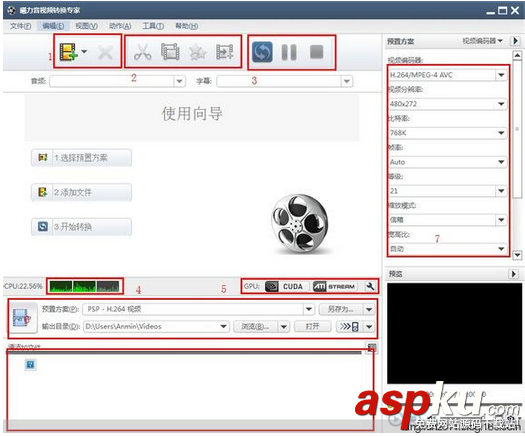Screen dimensions: 525x436
Task: Open the 动作(A) menu
Action: pos(120,26)
